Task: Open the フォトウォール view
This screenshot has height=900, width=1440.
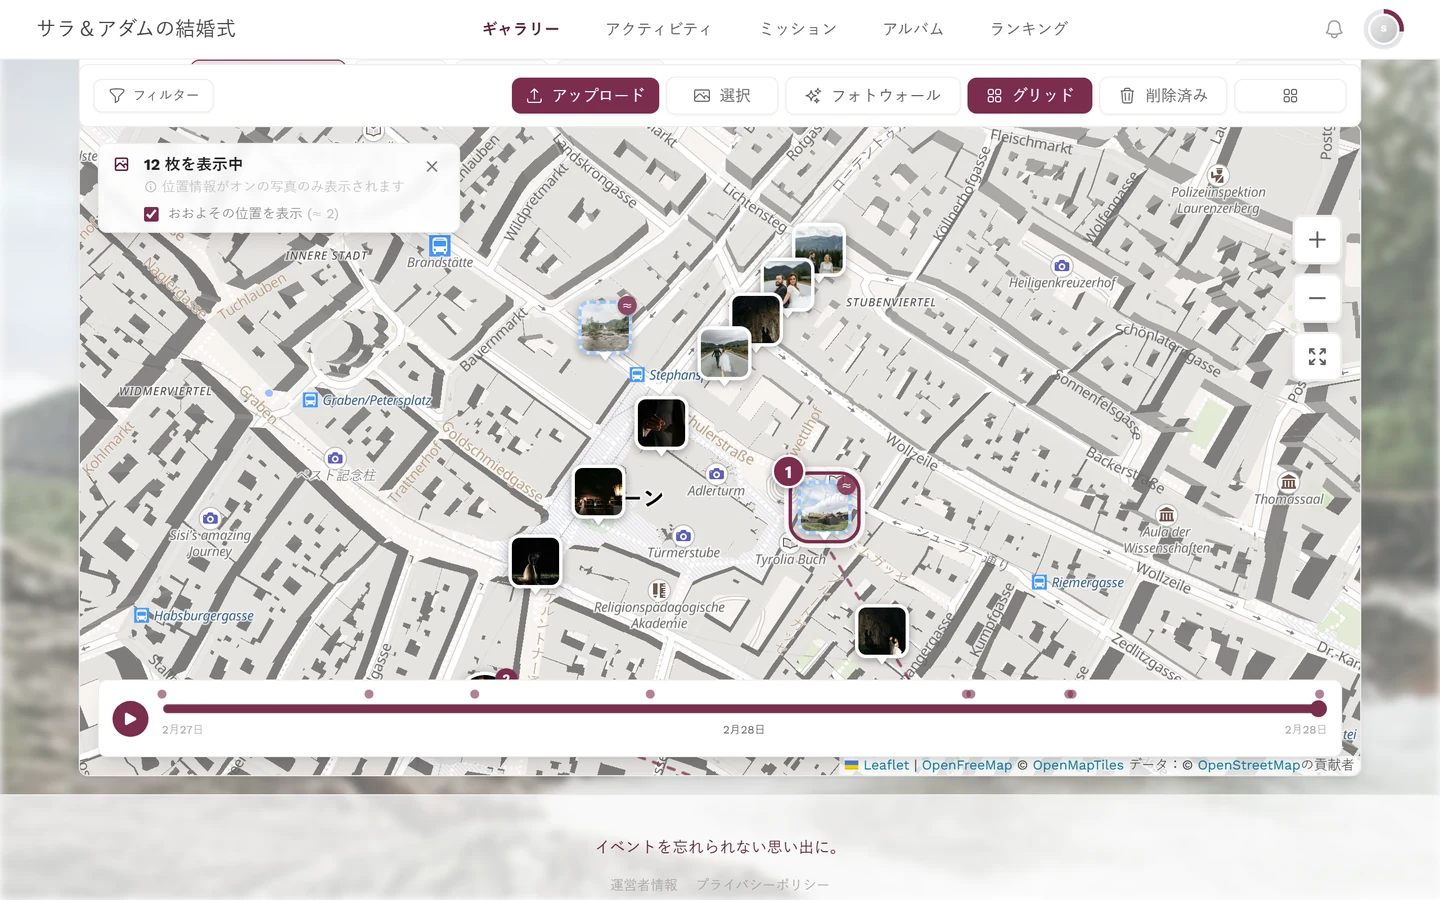Action: pos(873,95)
